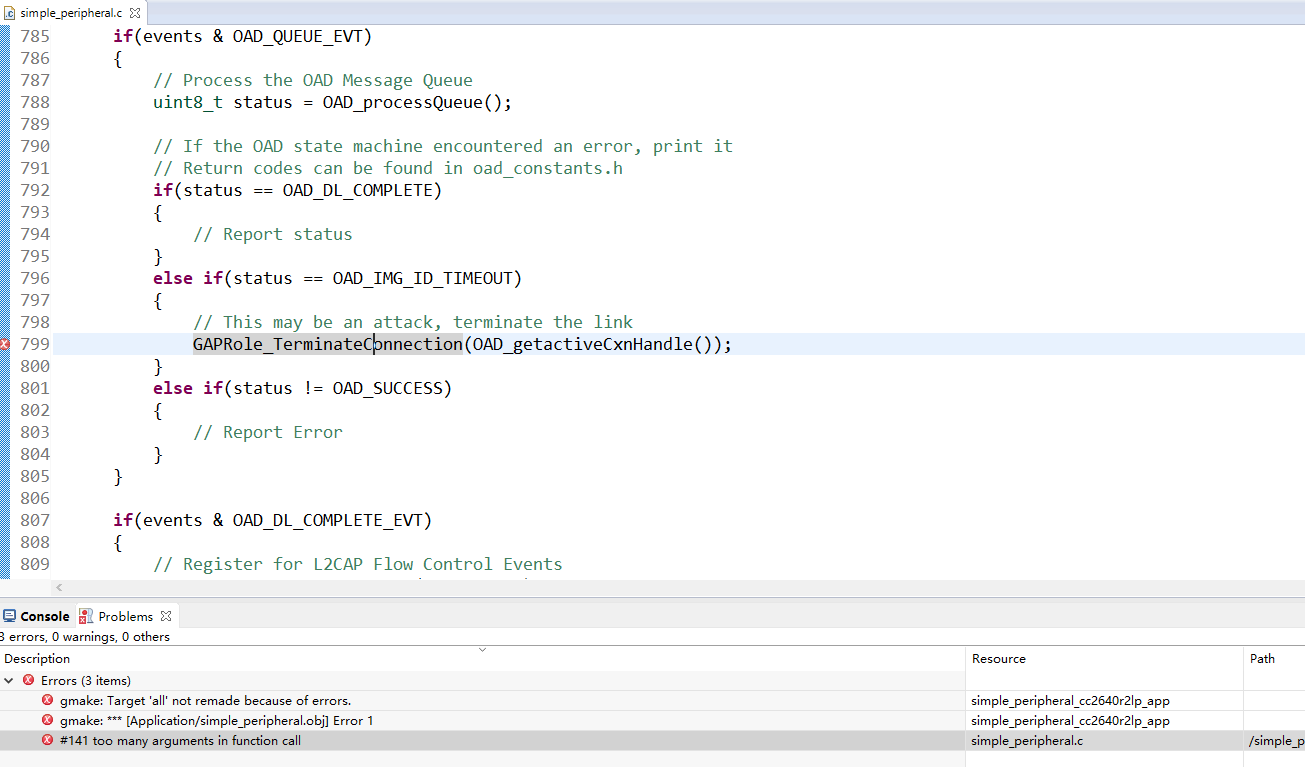Sort problems by the Resource column header
1305x767 pixels.
(x=1105, y=658)
